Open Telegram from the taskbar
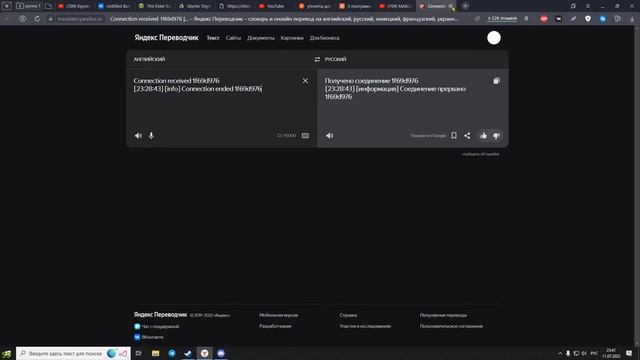640x360 pixels. pos(172,353)
